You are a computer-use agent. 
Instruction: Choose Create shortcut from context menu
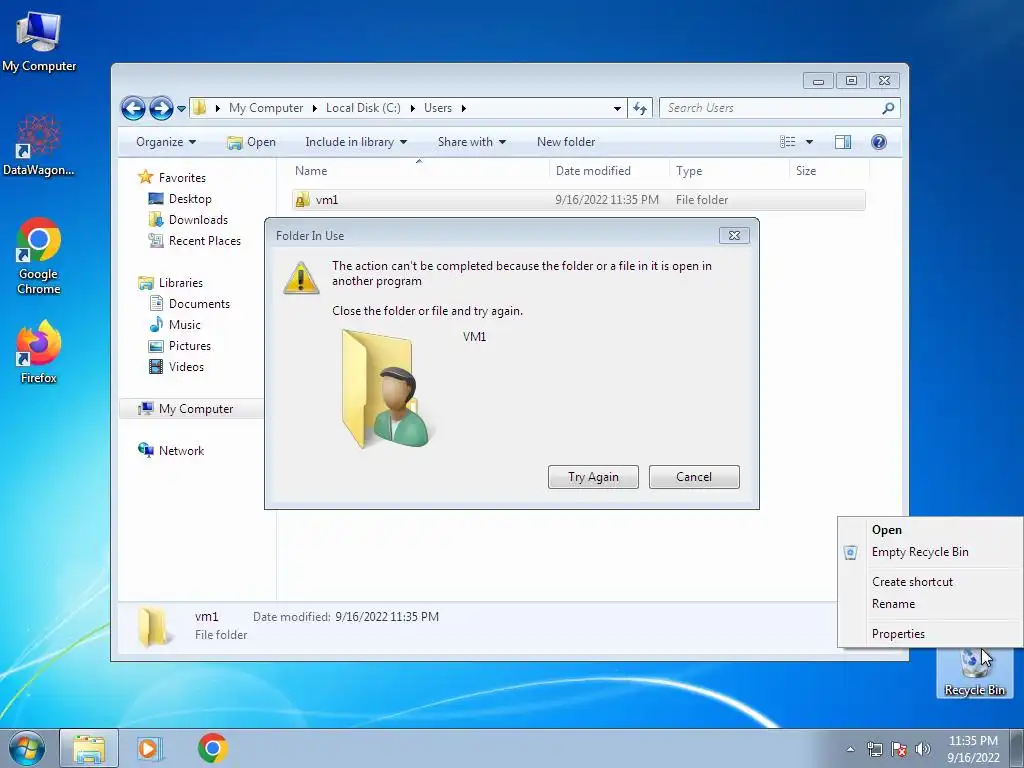(930, 582)
